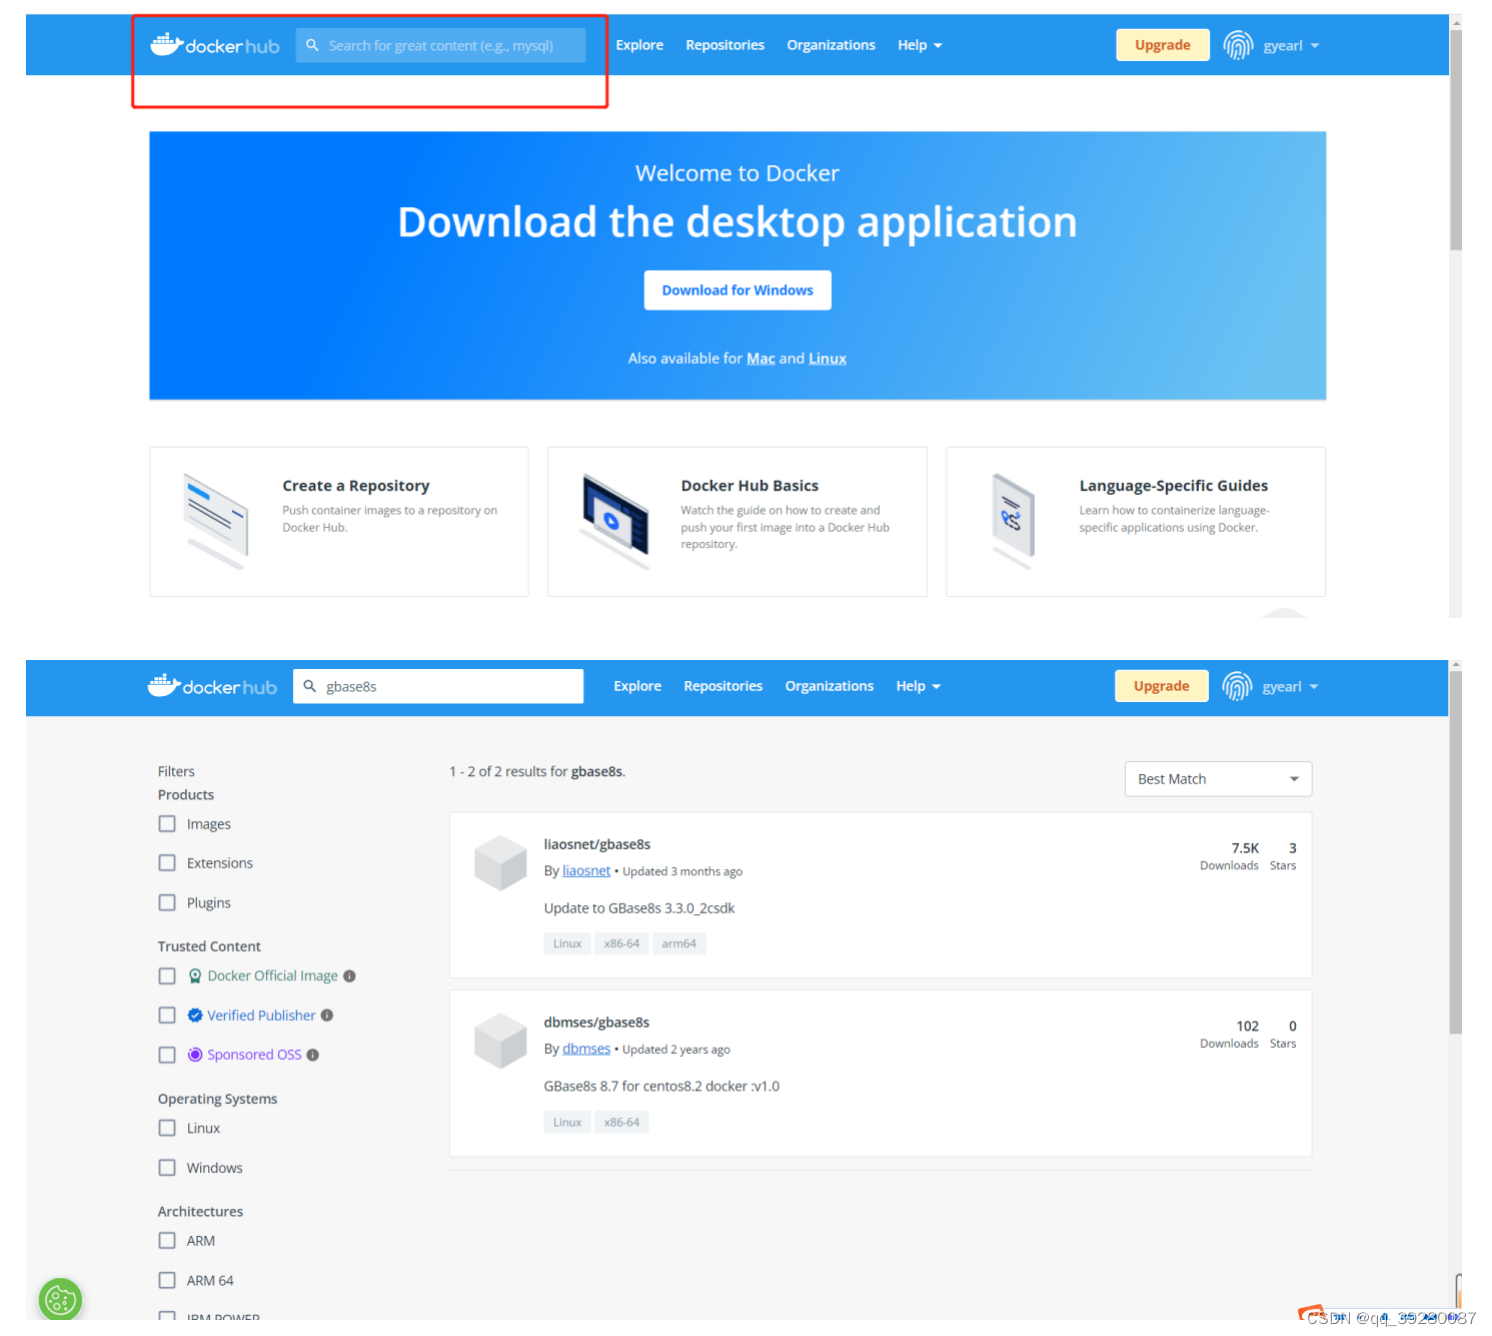Open the dbmses publisher link

pos(586,1049)
